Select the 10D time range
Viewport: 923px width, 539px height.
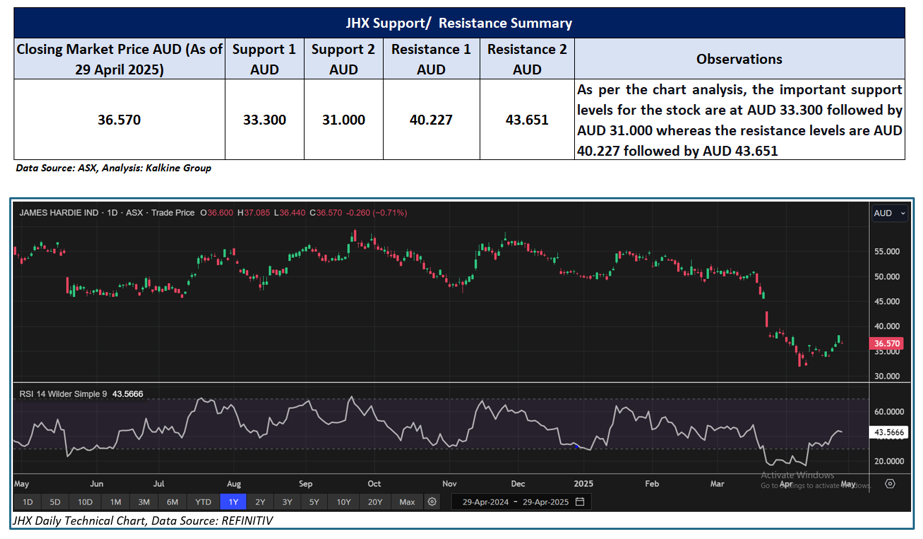[85, 502]
